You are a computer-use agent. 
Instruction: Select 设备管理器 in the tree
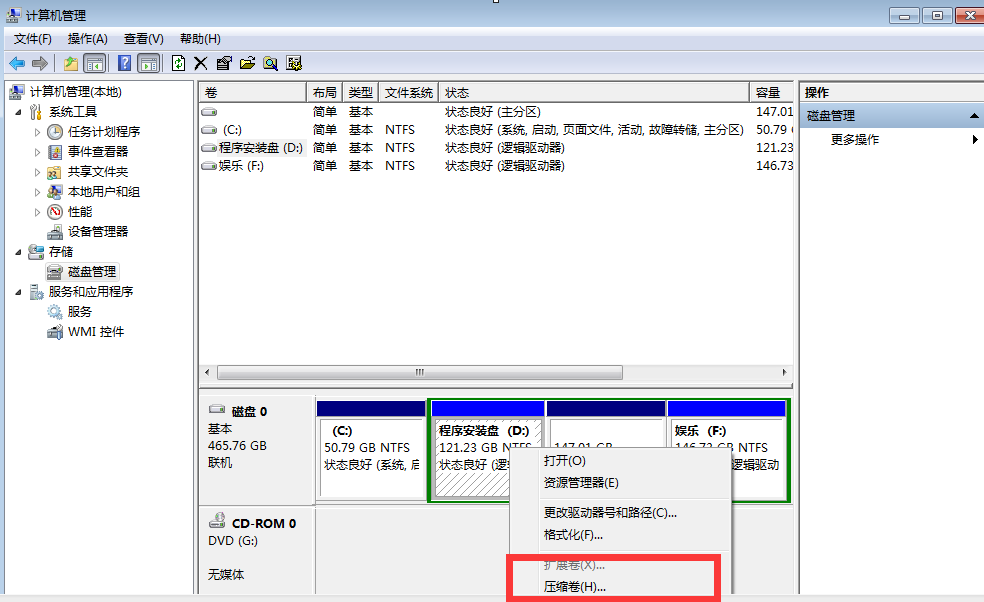pos(98,232)
